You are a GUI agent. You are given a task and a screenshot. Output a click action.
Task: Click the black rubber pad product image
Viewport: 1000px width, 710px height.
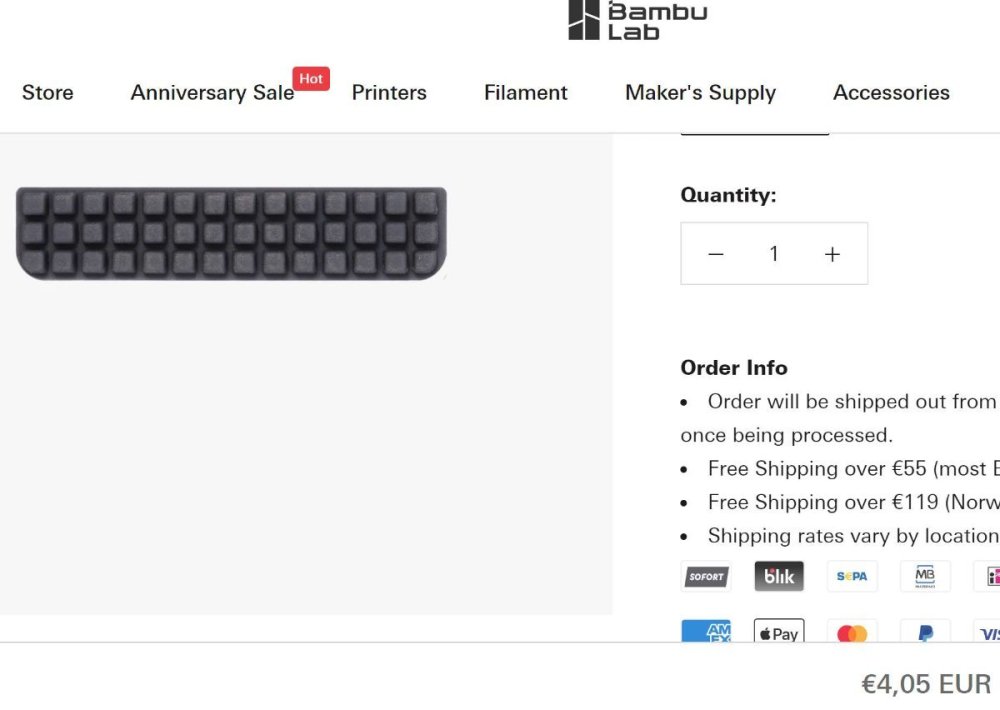tap(231, 233)
